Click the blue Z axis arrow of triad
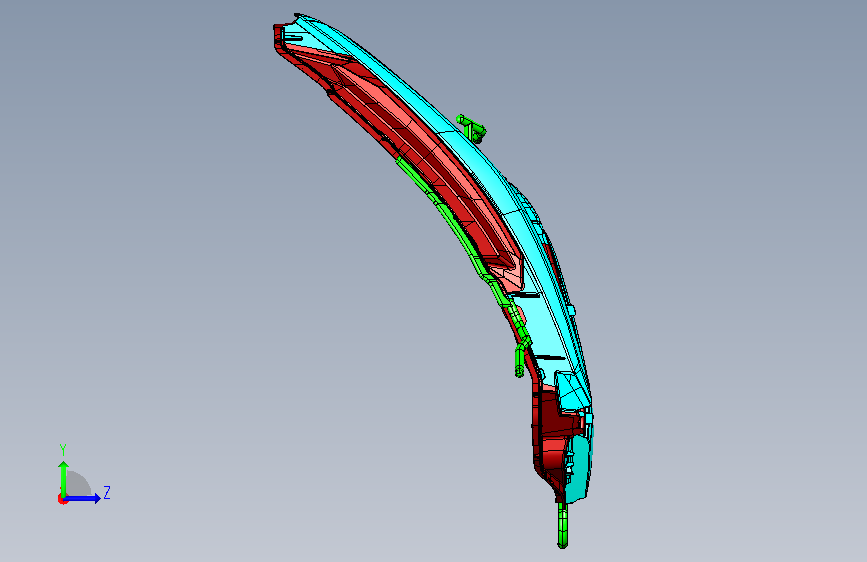Image resolution: width=867 pixels, height=562 pixels. (82, 498)
